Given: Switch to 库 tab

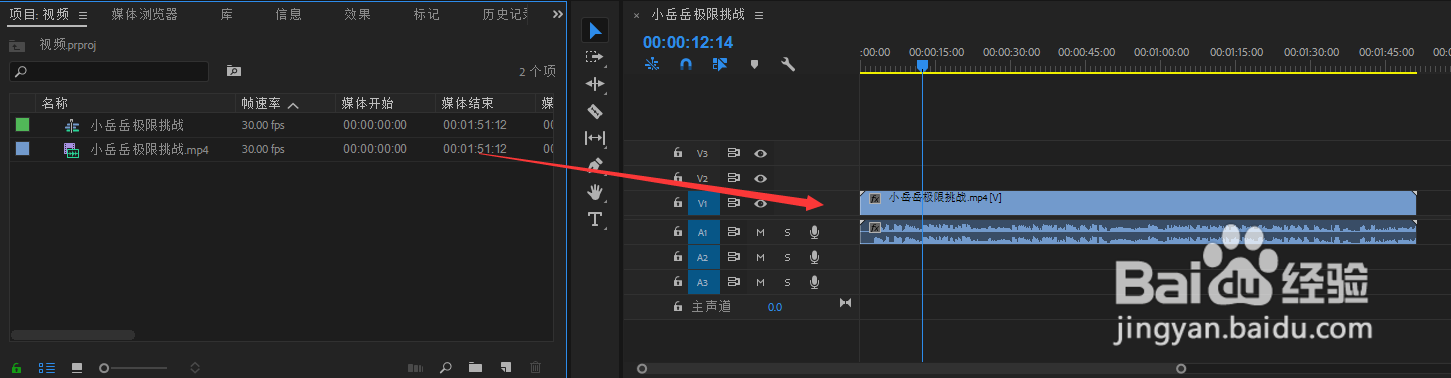Looking at the screenshot, I should tap(227, 14).
